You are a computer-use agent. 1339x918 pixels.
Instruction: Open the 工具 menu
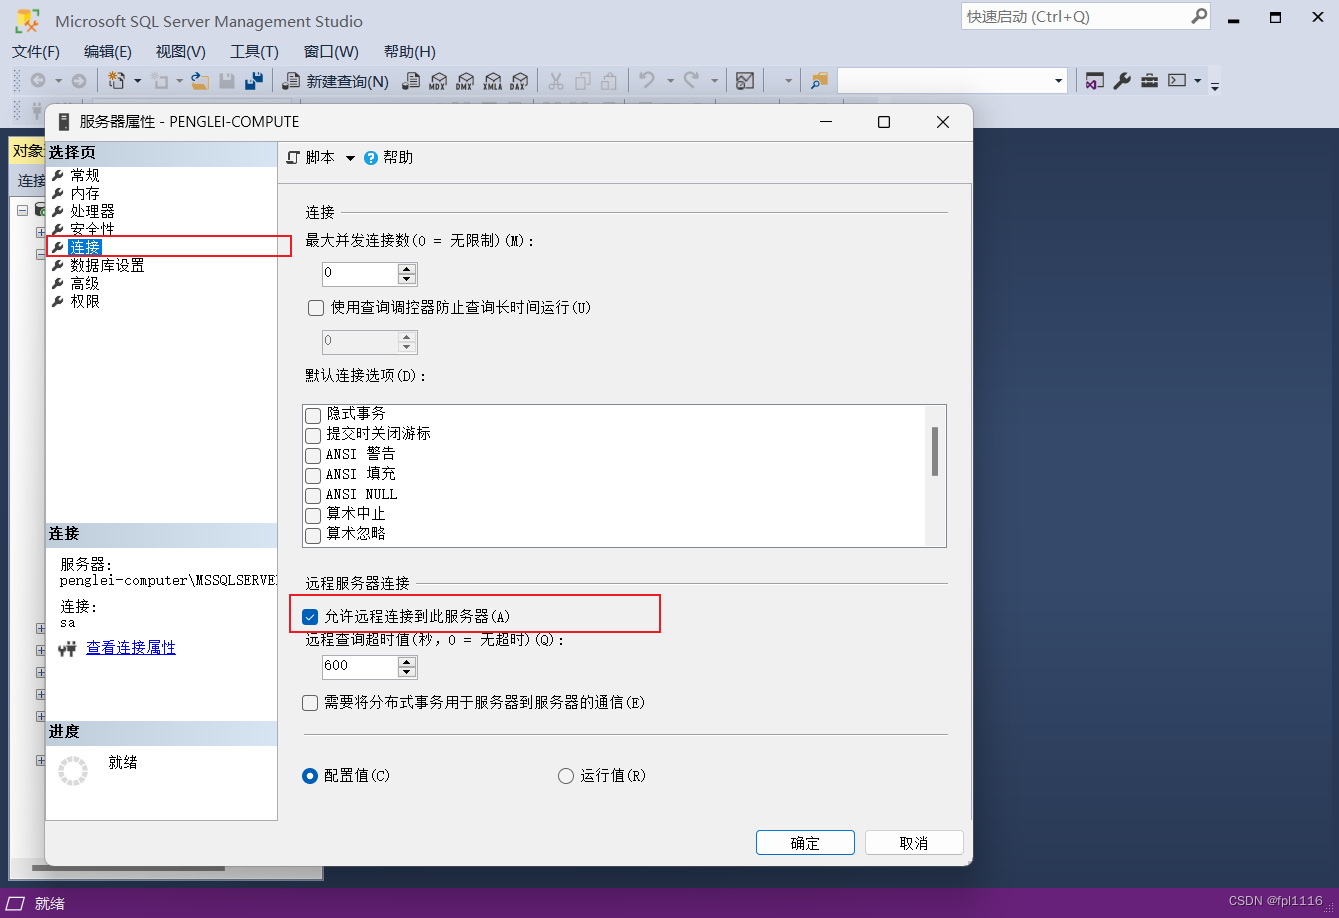[253, 51]
